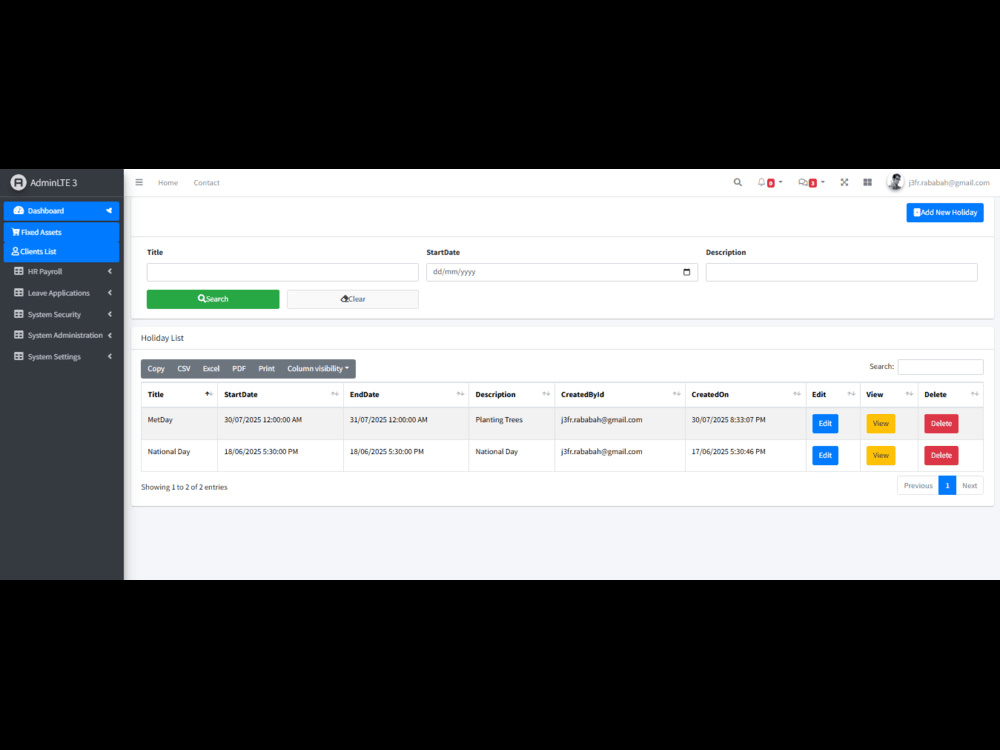Viewport: 1000px width, 750px height.
Task: Open the StartDate calendar picker icon
Action: click(x=687, y=272)
